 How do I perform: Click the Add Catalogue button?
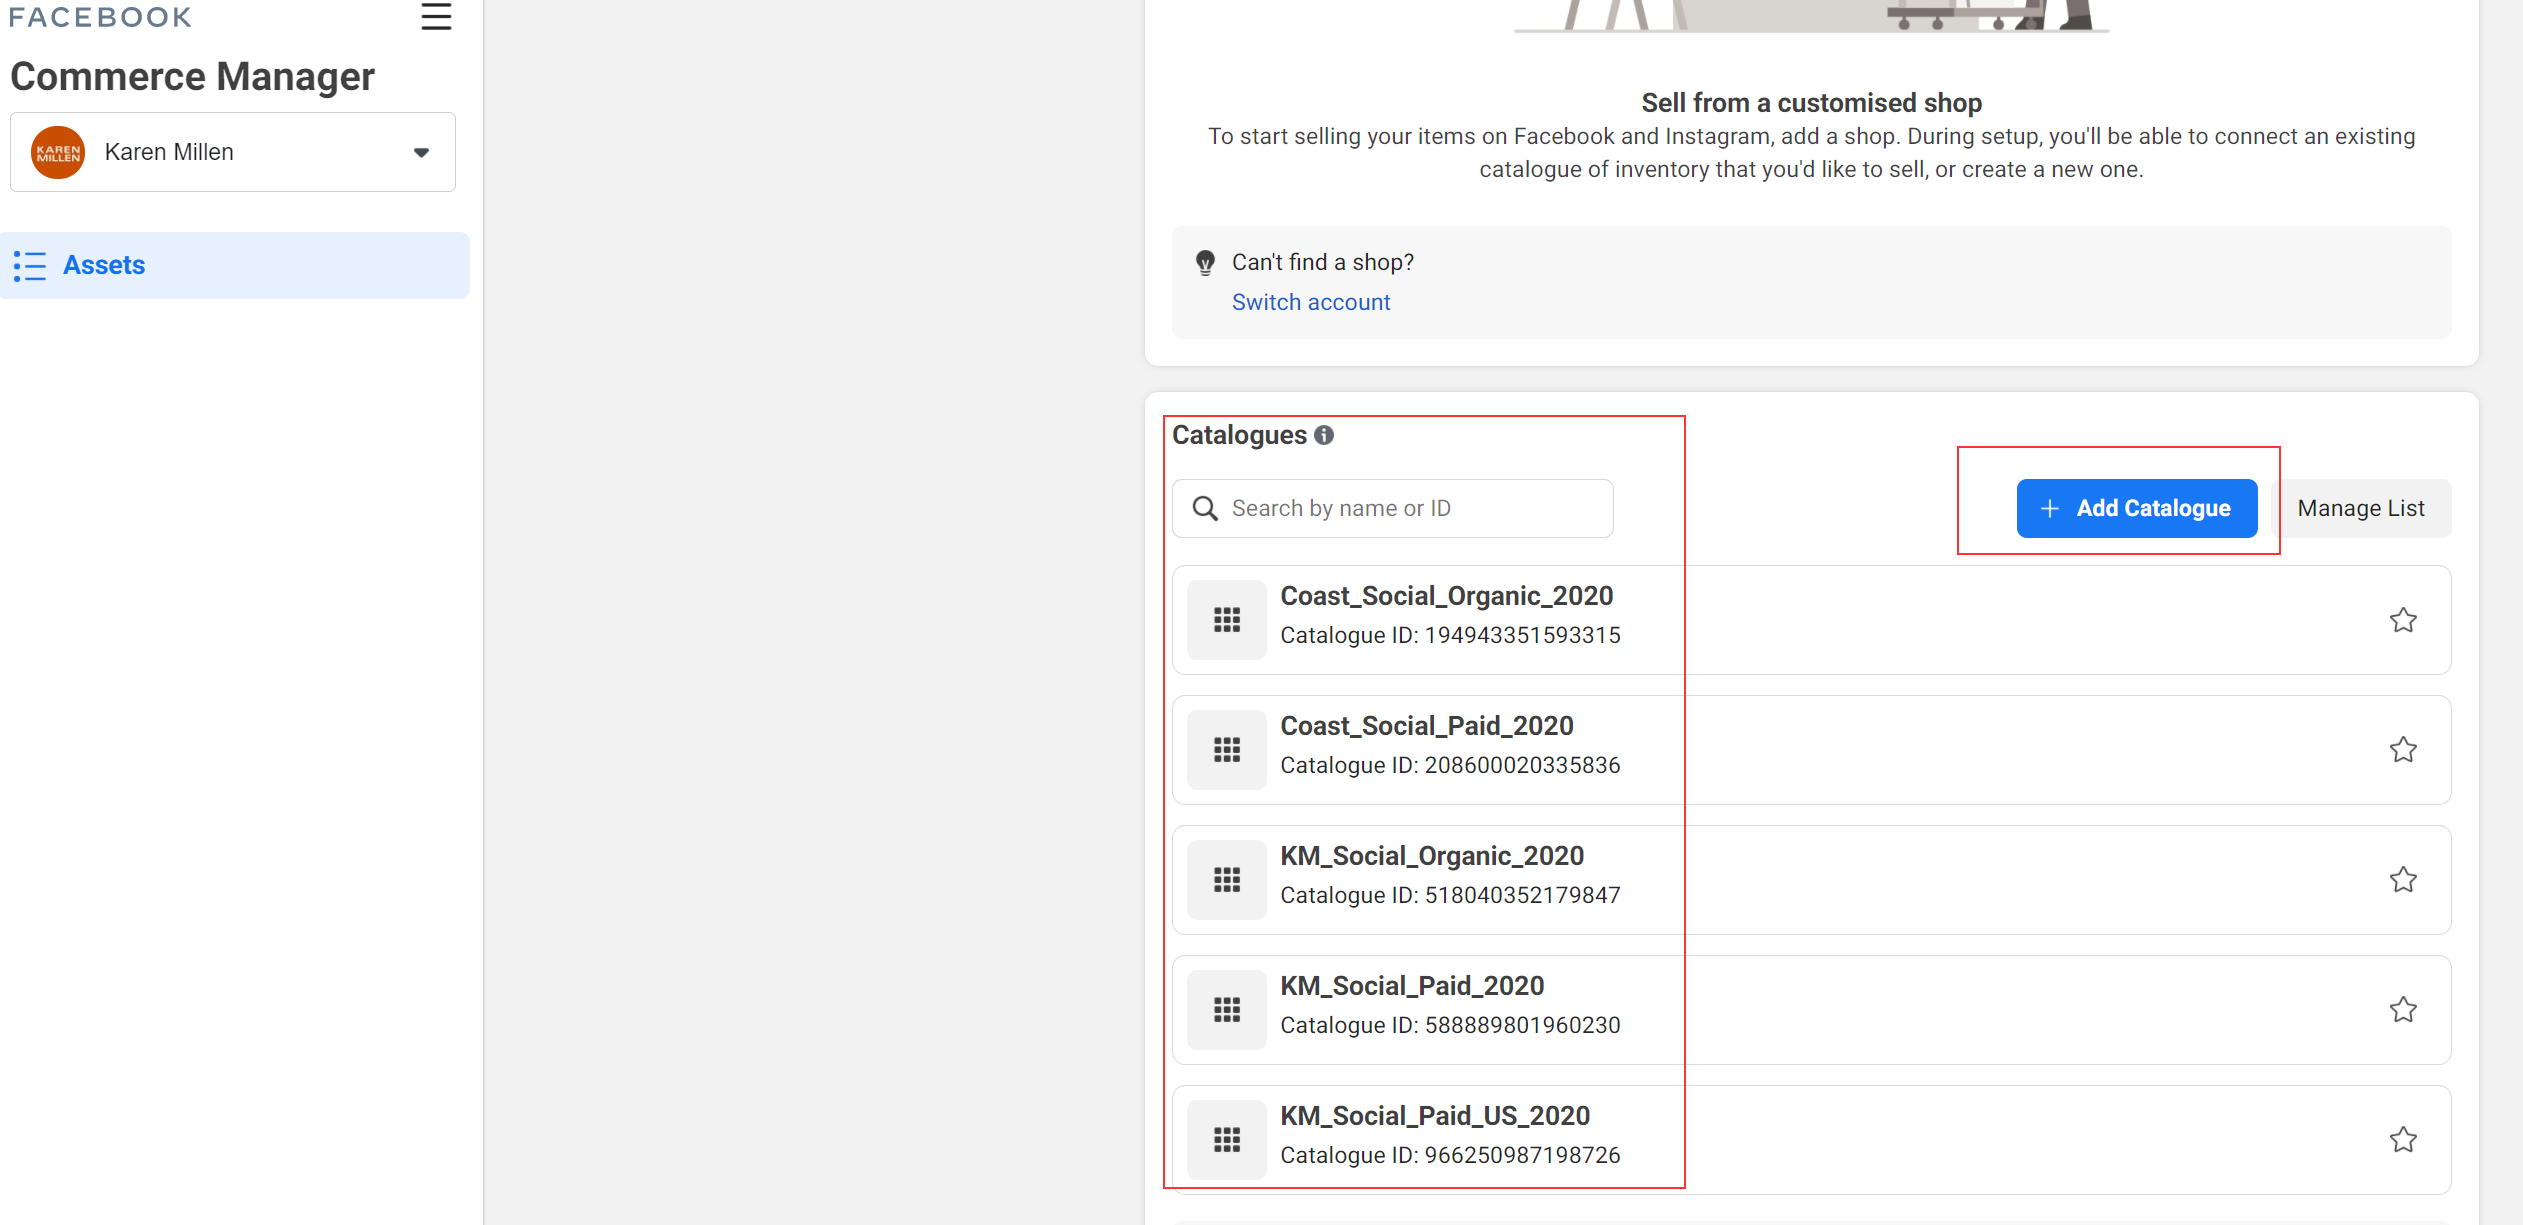point(2136,508)
